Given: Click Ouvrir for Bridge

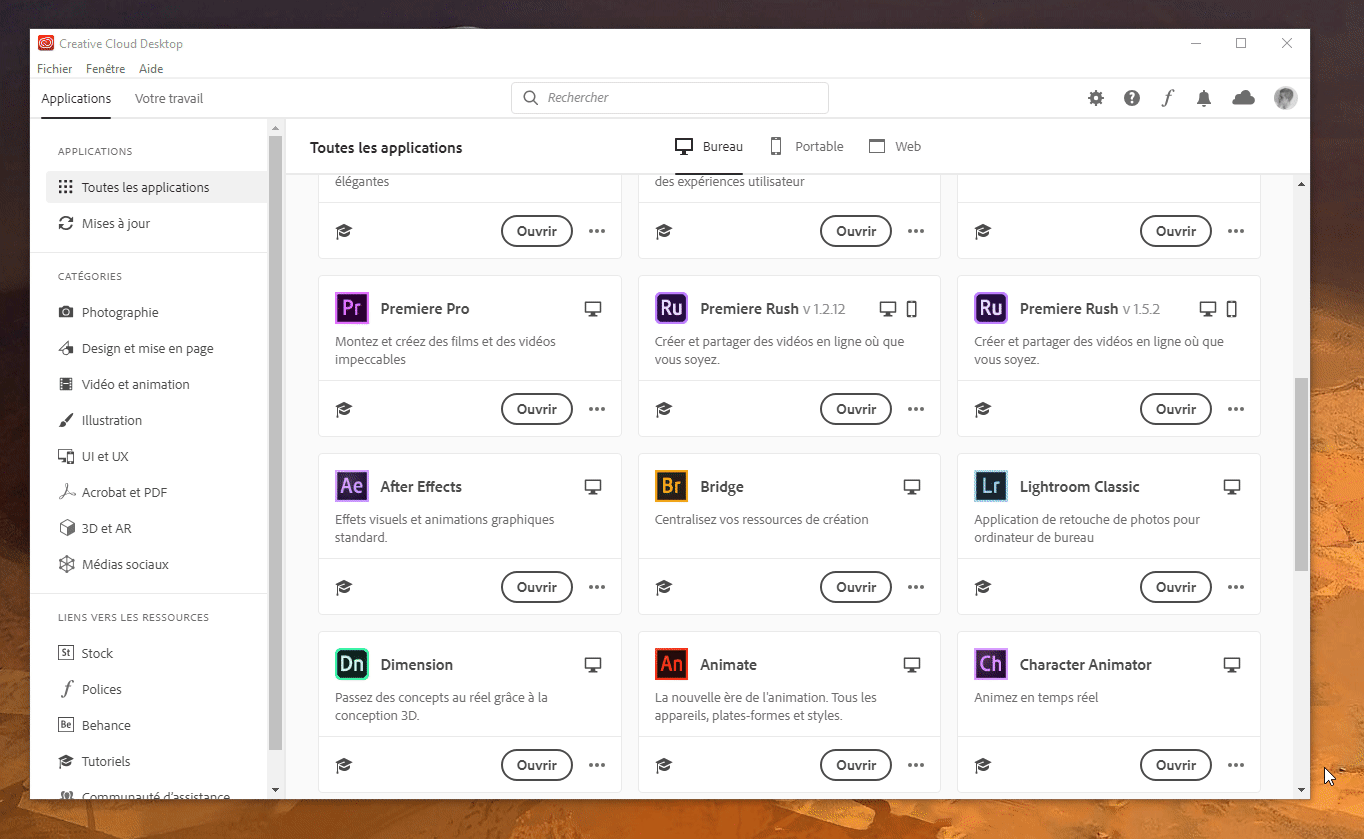Looking at the screenshot, I should click(856, 587).
